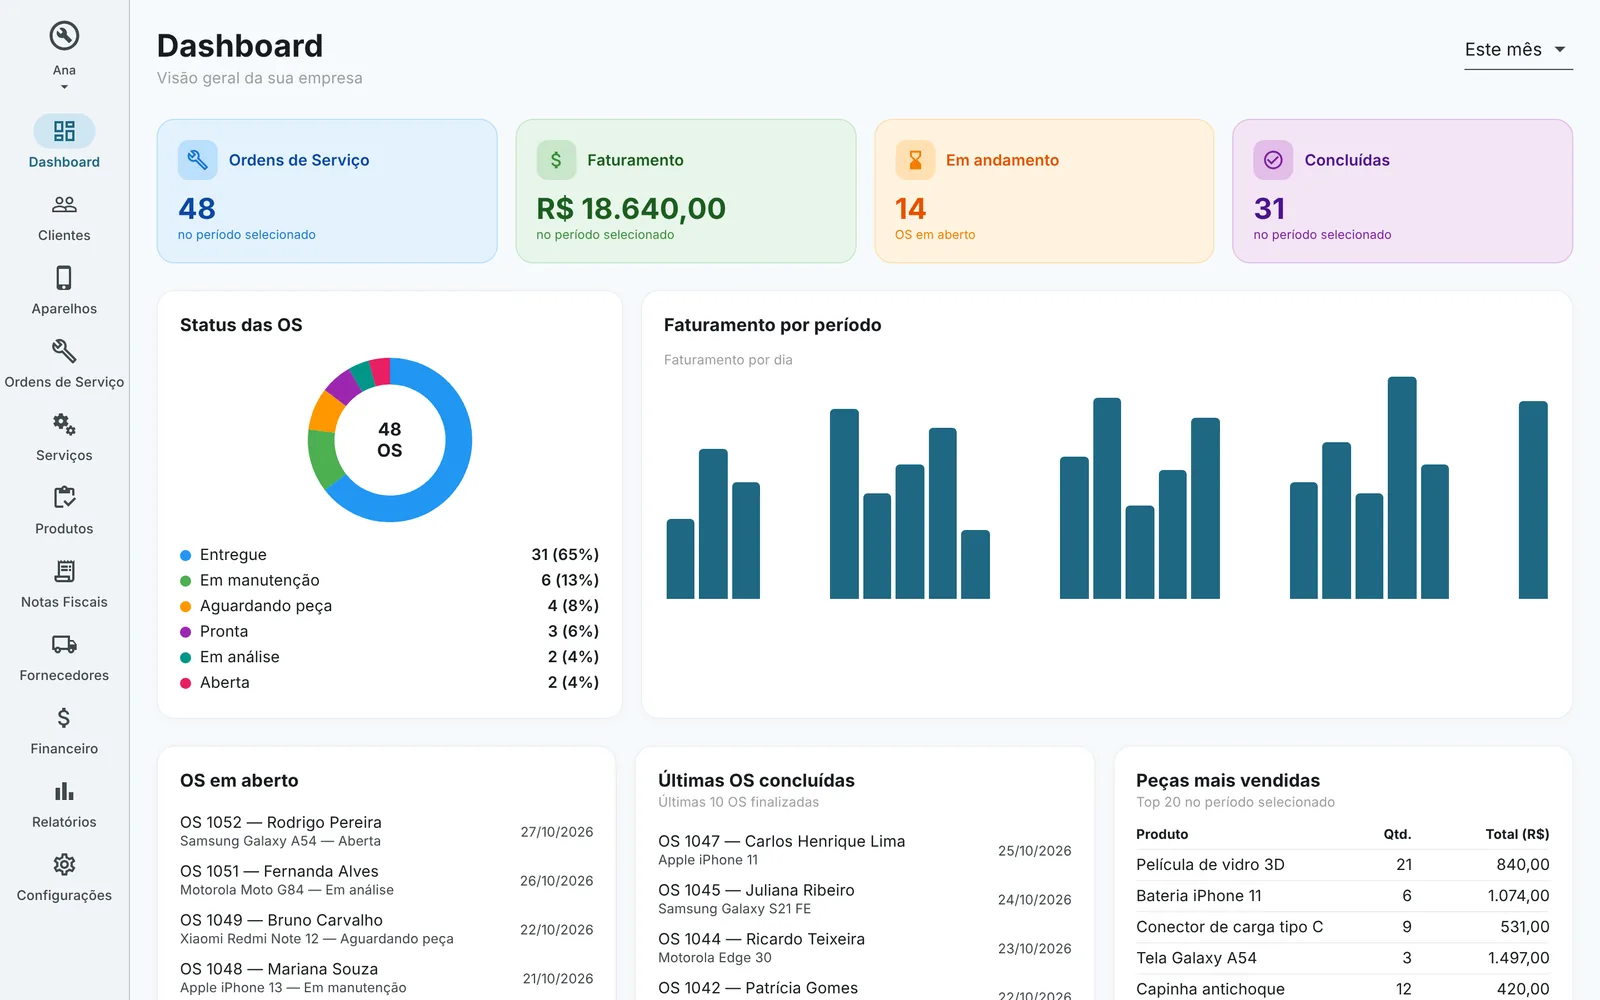Click the Pronta legend label
This screenshot has height=1000, width=1600.
(224, 631)
